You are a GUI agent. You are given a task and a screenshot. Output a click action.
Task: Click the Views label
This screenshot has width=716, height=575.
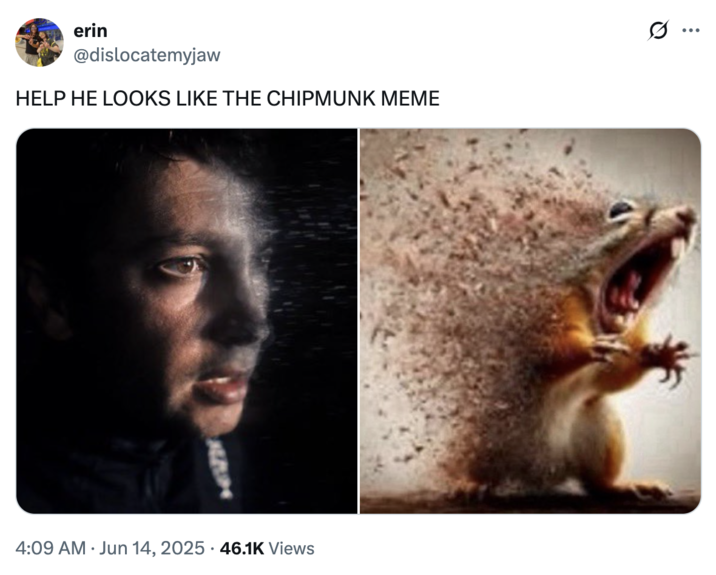[292, 548]
